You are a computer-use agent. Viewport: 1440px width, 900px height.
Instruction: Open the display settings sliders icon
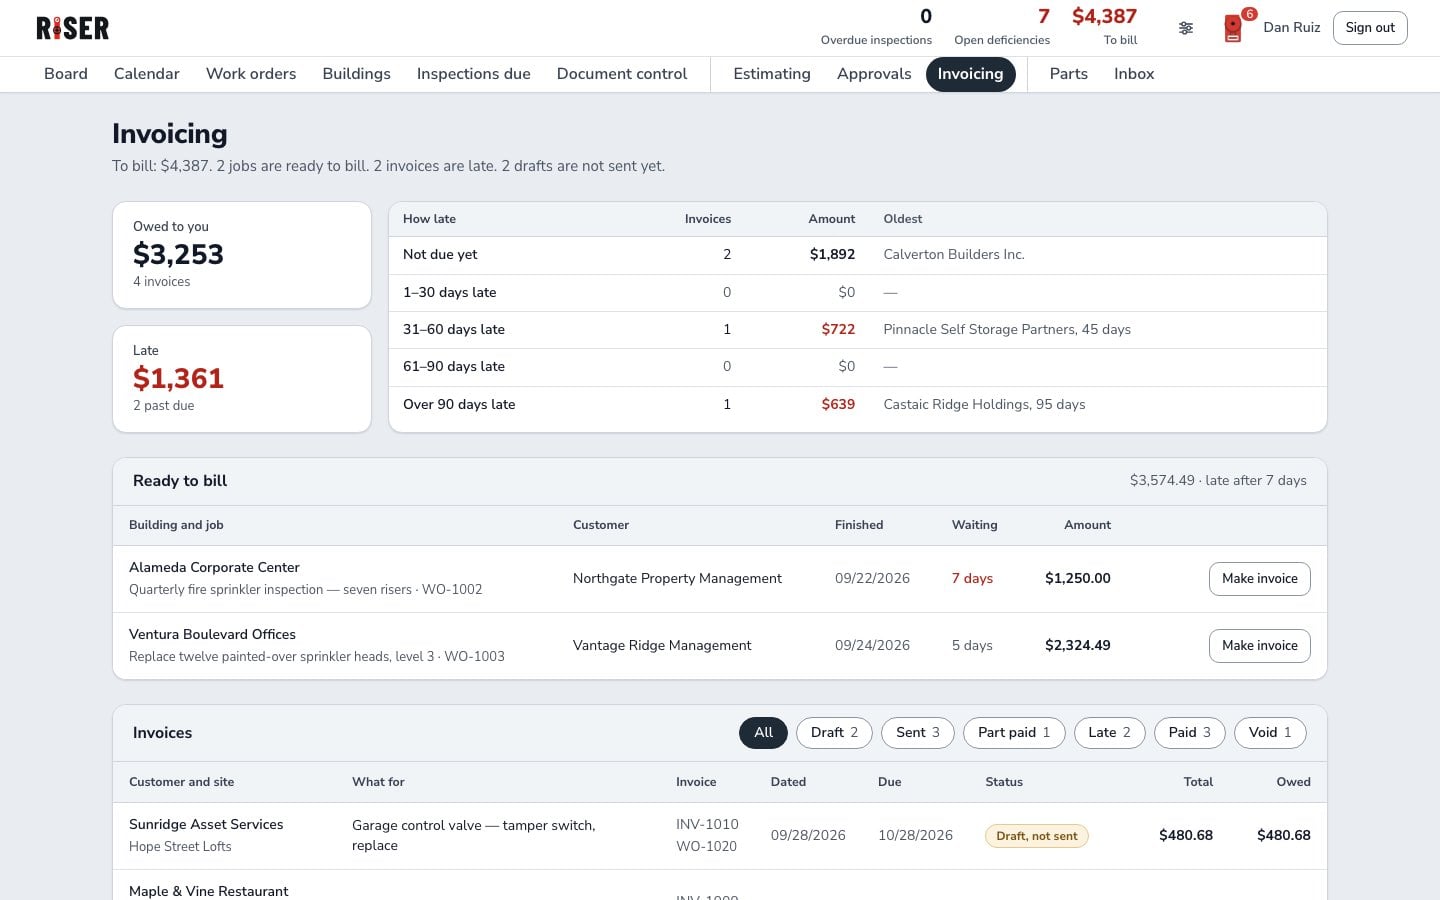click(1186, 28)
